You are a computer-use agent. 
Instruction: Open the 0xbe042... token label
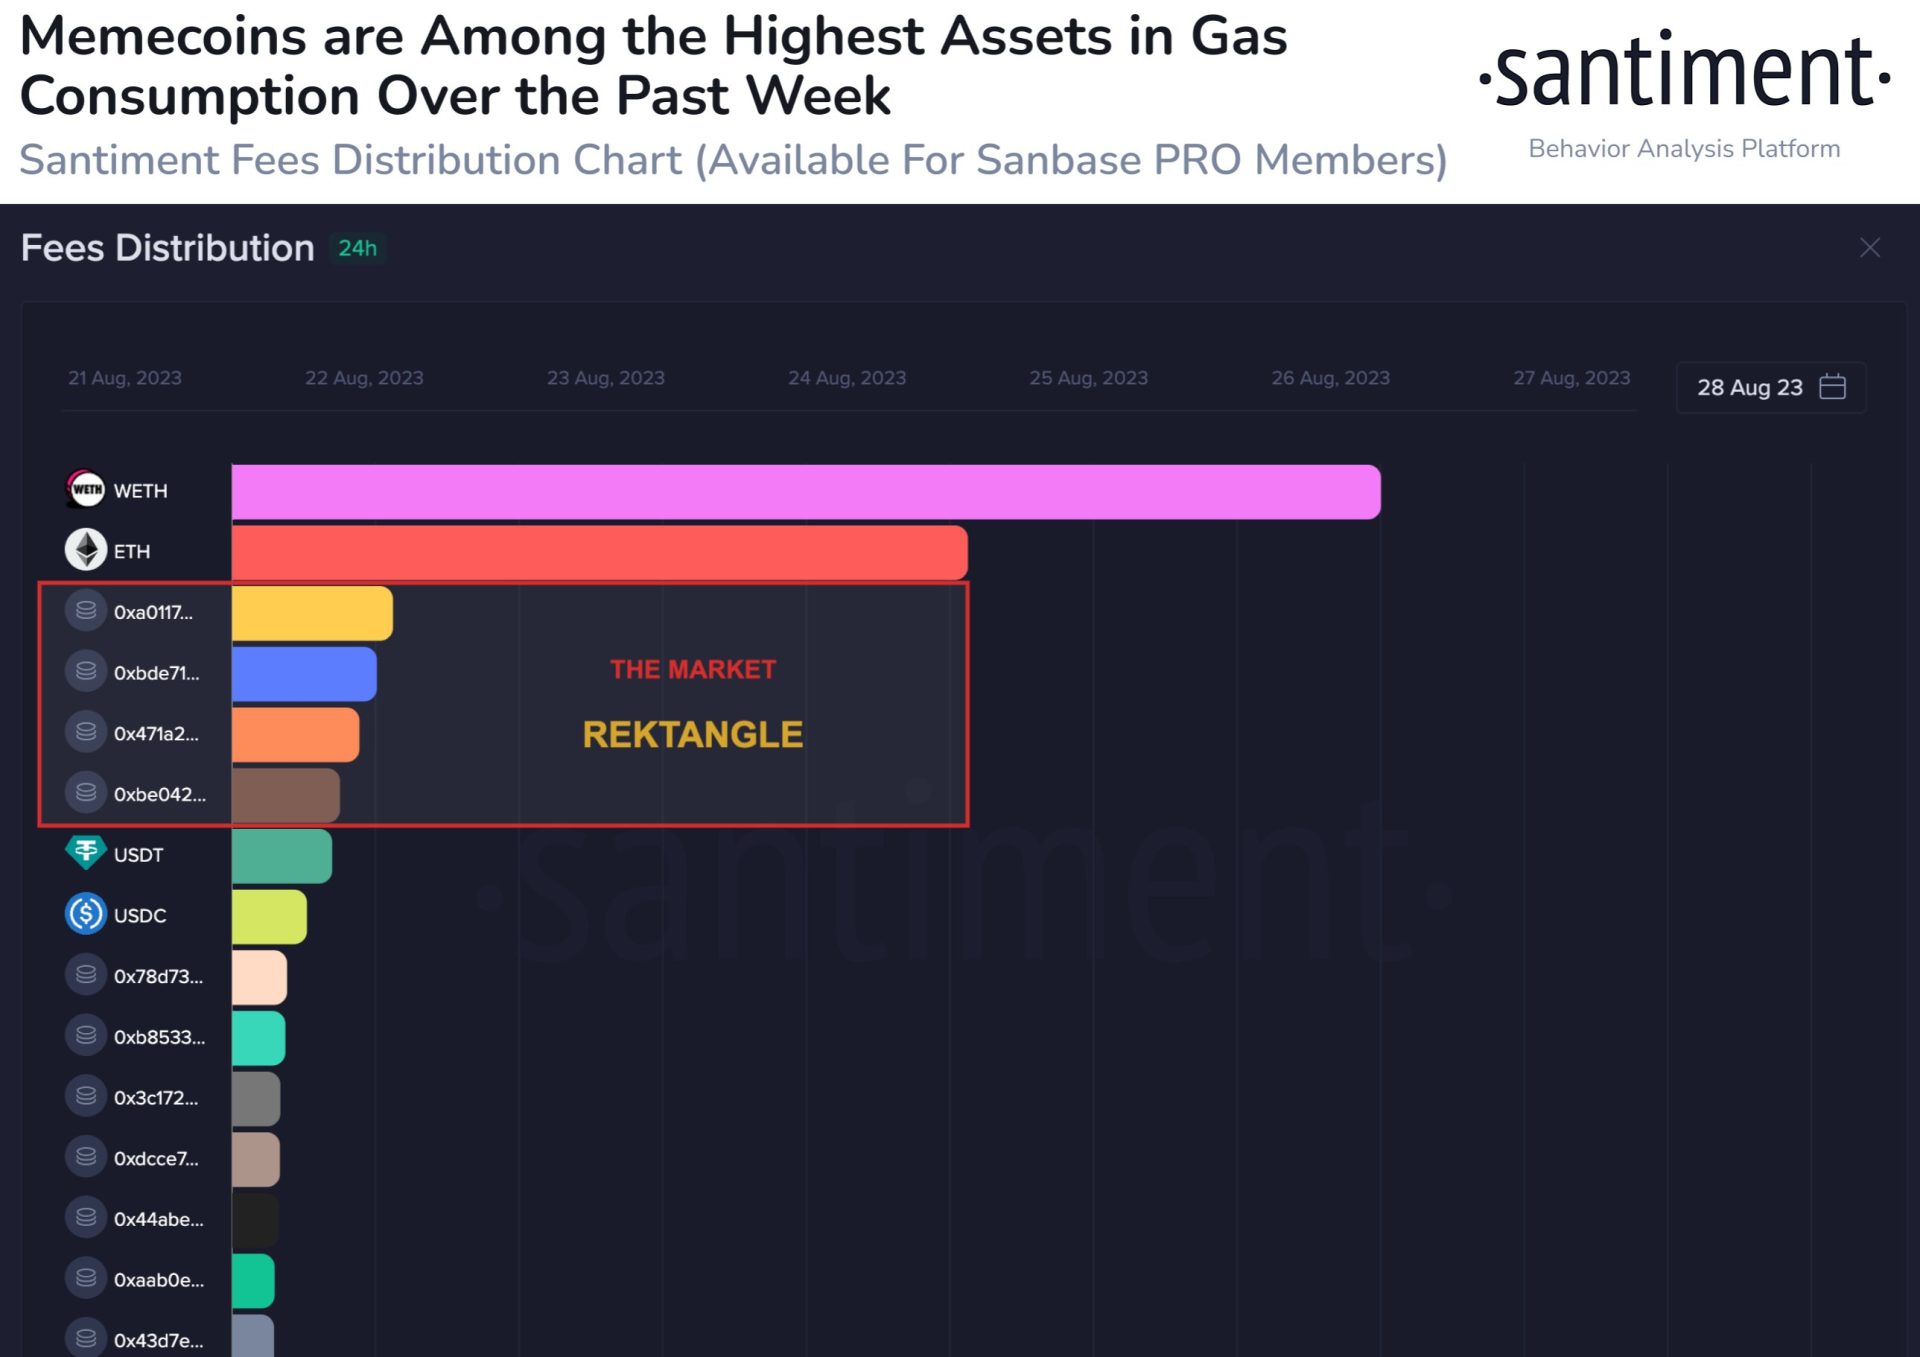point(159,794)
